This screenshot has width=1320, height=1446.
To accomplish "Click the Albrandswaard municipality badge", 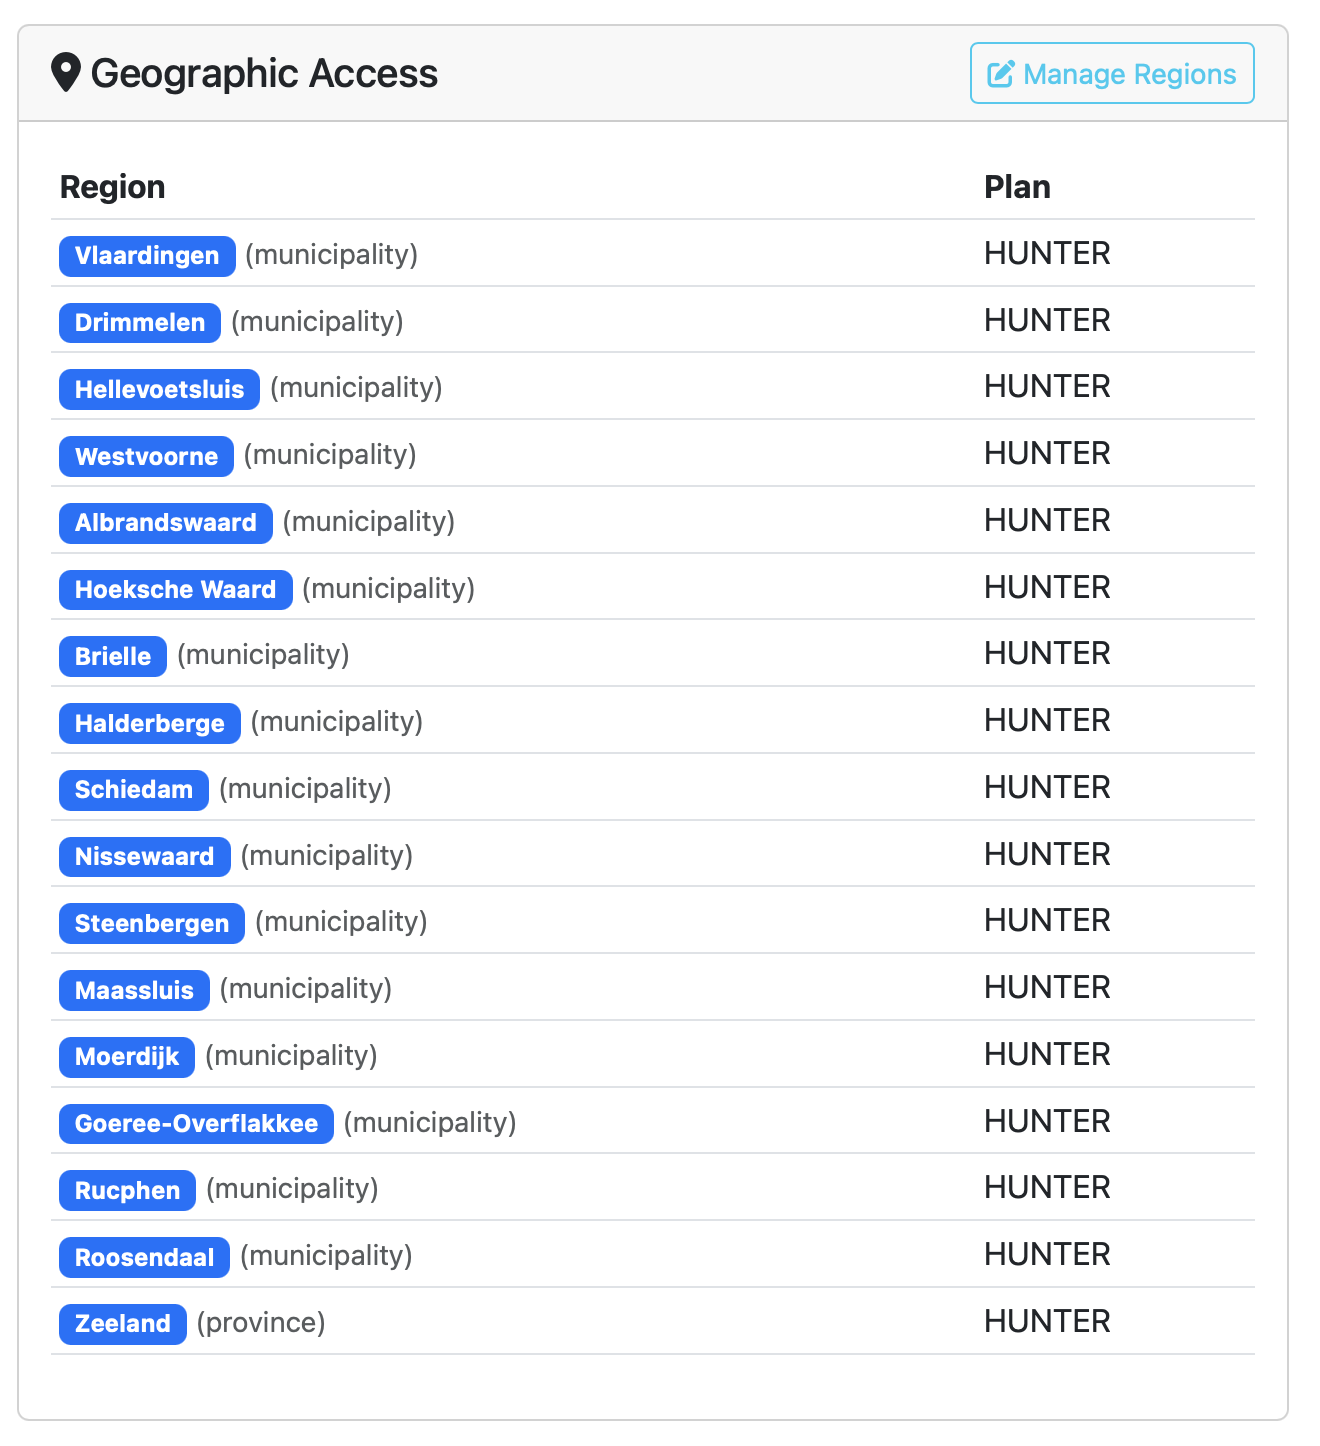I will (x=165, y=523).
